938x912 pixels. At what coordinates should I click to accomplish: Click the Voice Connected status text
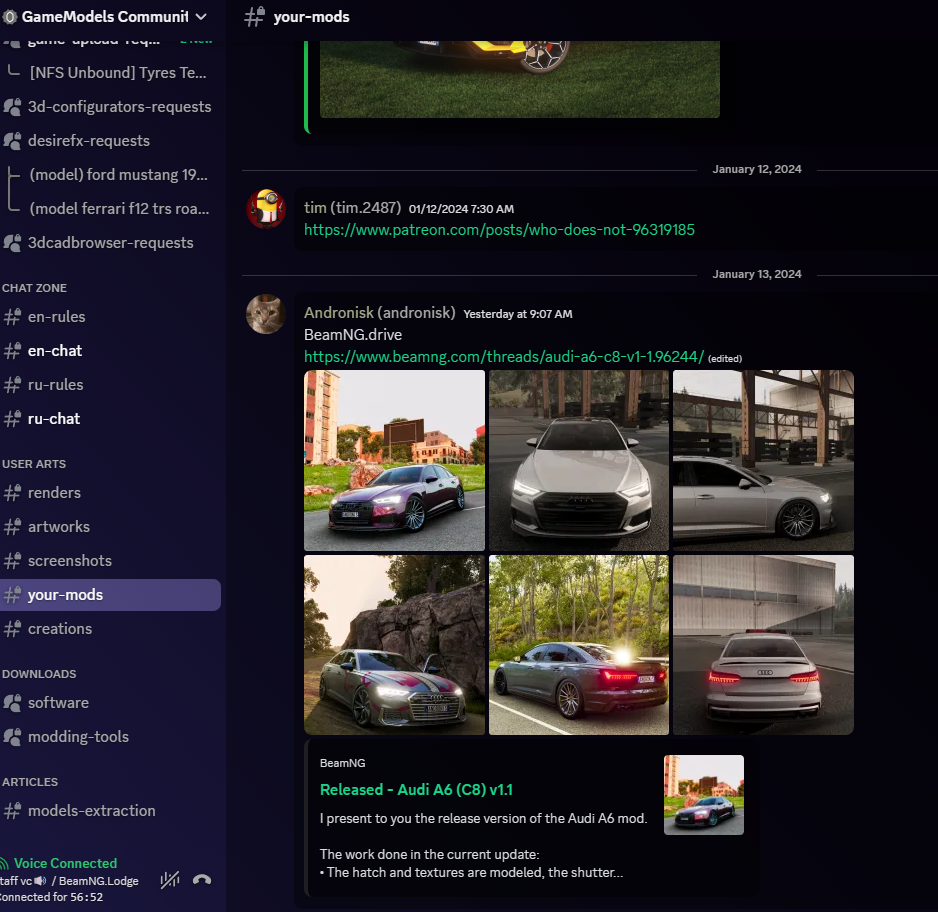65,864
